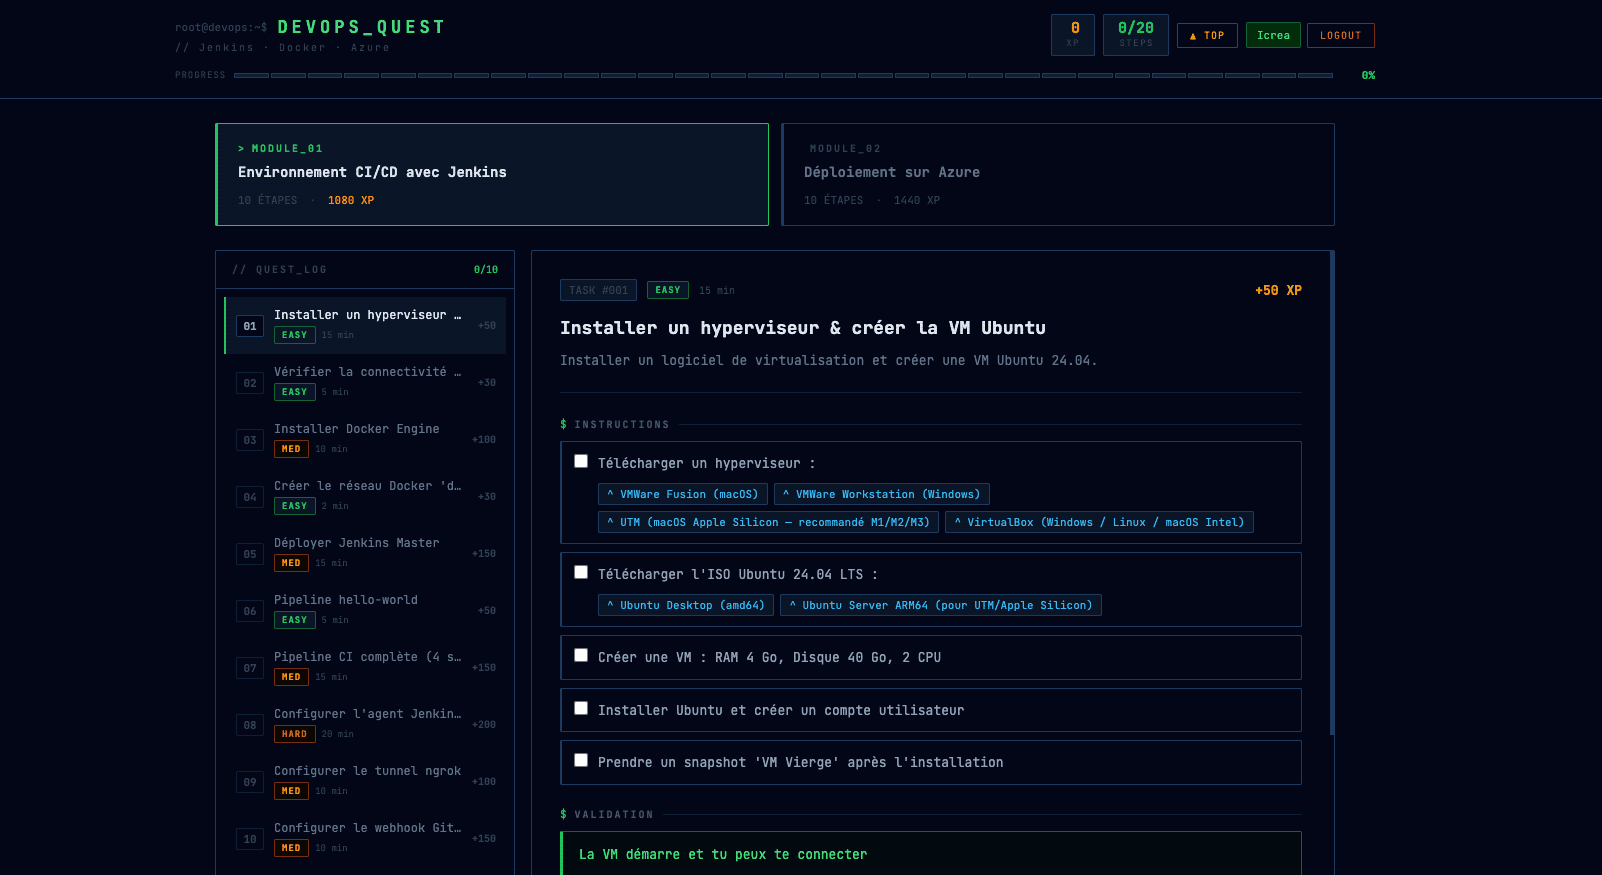Click the DEVOPS_QUEST title

[x=361, y=27]
